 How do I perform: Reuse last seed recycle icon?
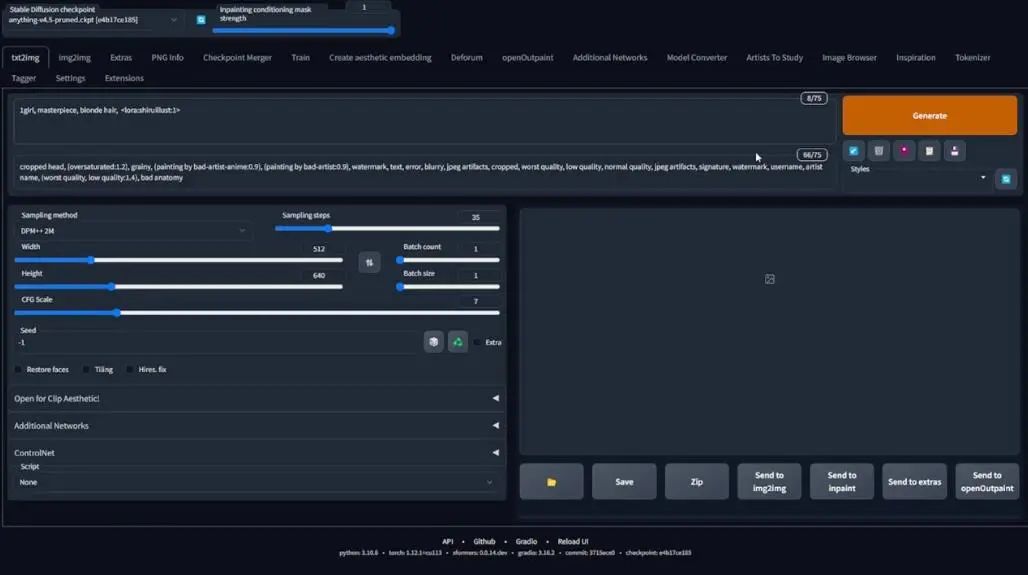pyautogui.click(x=458, y=342)
